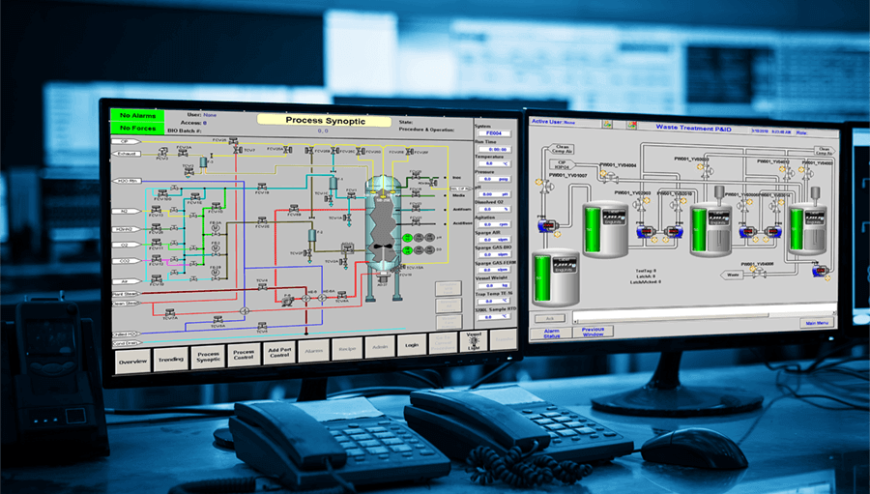The height and width of the screenshot is (494, 870).
Task: Click the FCV08 valve on the red line
Action: 294,209
